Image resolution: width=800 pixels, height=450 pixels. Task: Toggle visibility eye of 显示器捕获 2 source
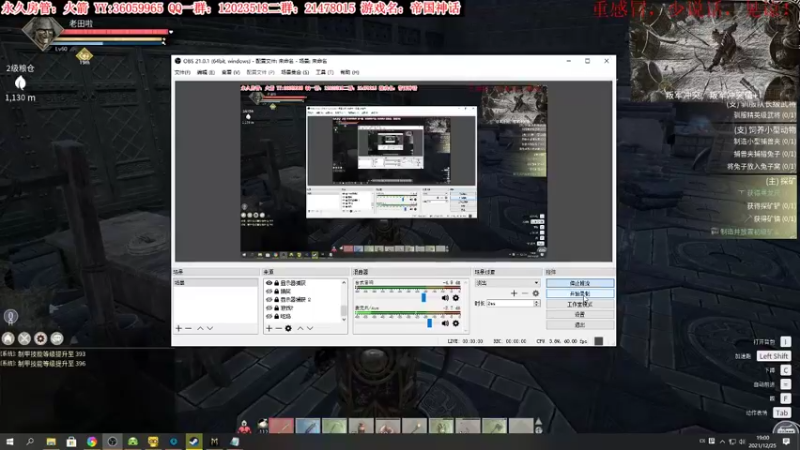pos(269,299)
